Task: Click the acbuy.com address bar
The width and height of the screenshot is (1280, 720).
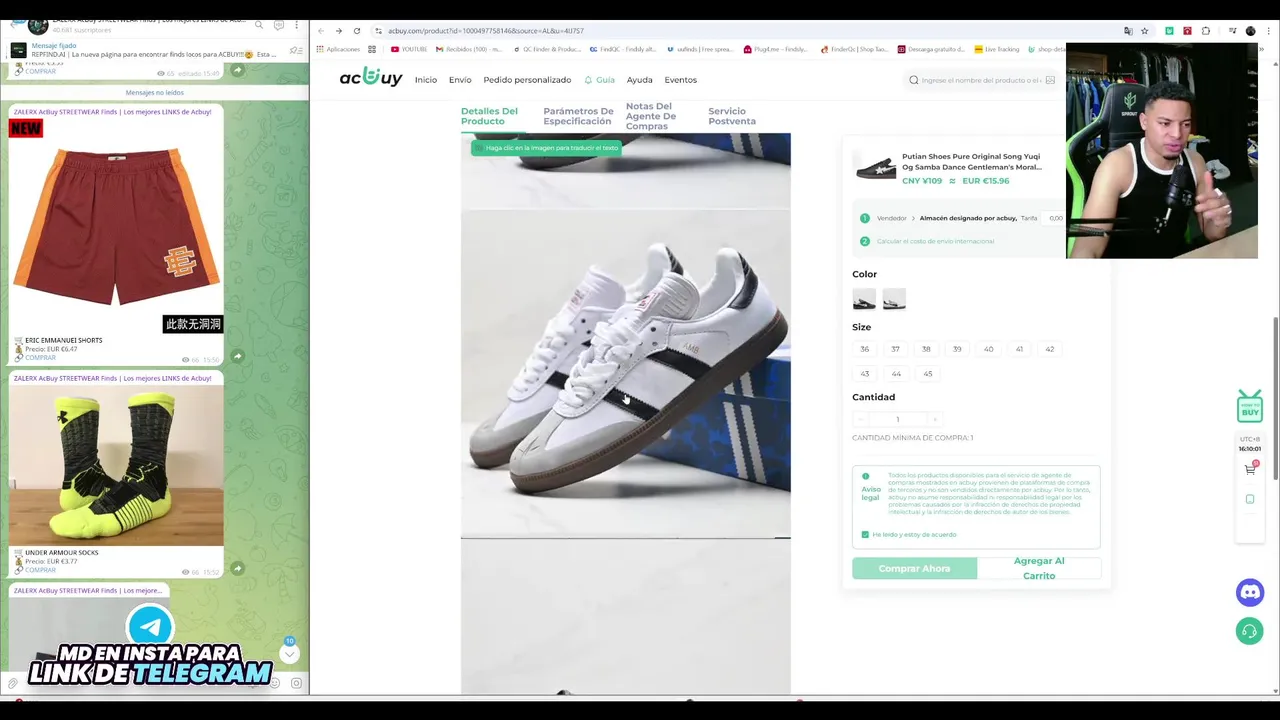Action: point(740,31)
